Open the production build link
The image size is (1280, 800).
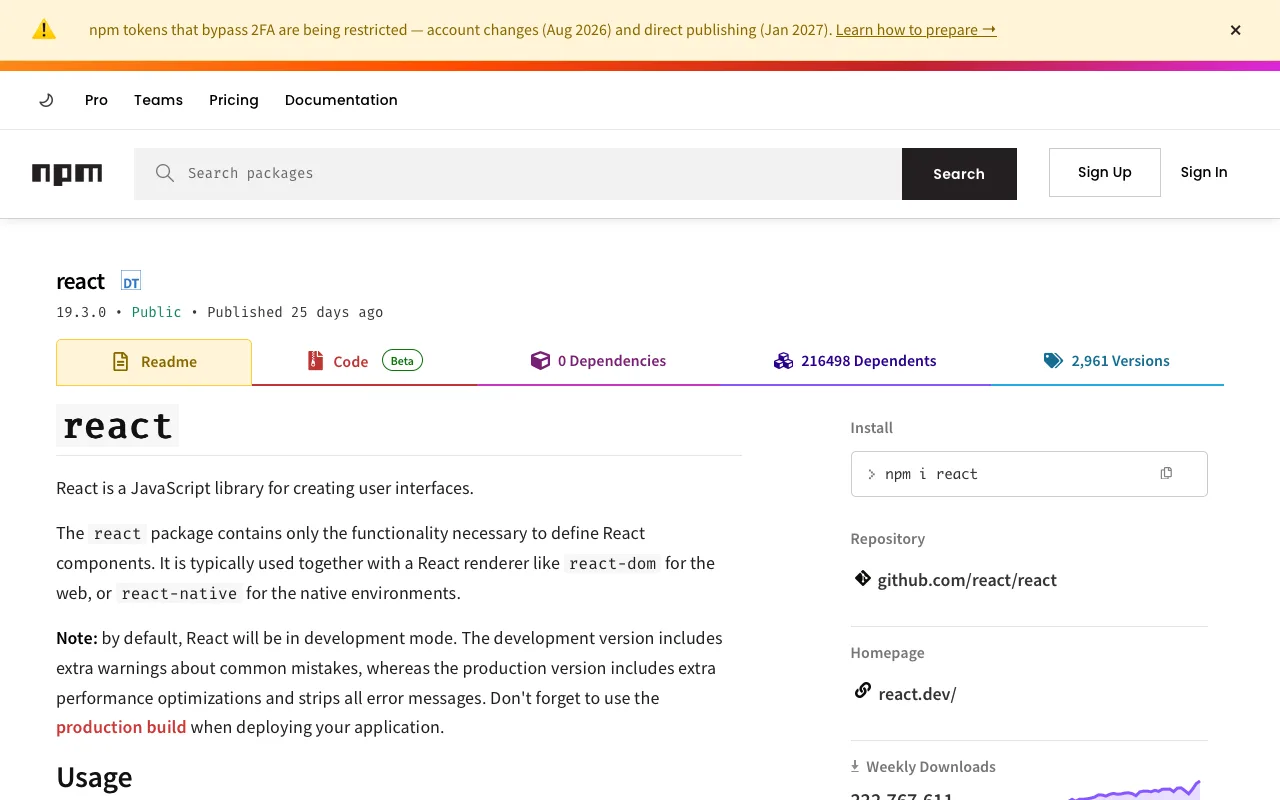point(121,727)
